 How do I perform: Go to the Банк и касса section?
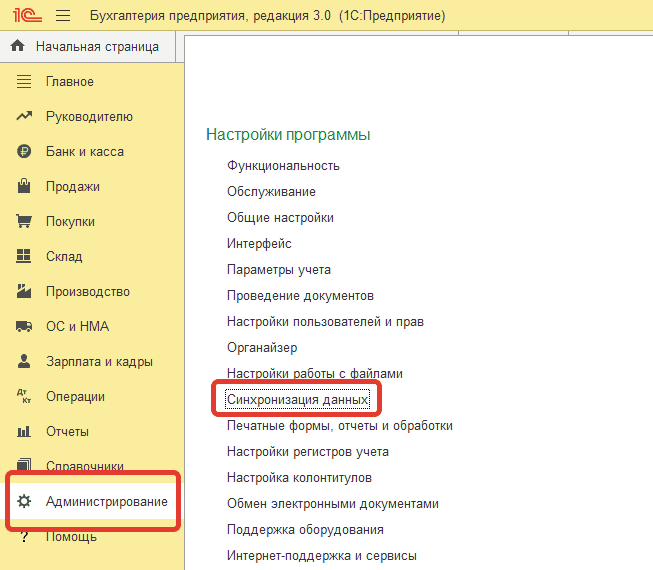(x=85, y=152)
